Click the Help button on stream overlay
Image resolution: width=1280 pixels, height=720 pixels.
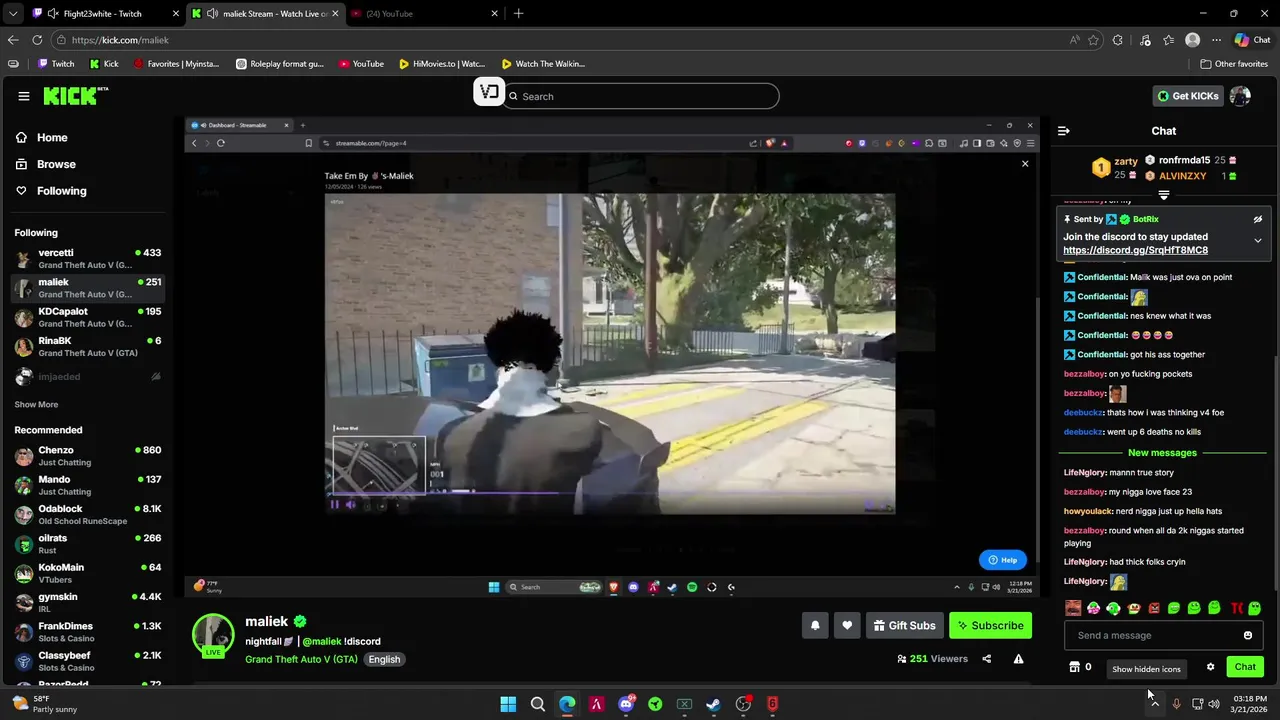point(1002,560)
